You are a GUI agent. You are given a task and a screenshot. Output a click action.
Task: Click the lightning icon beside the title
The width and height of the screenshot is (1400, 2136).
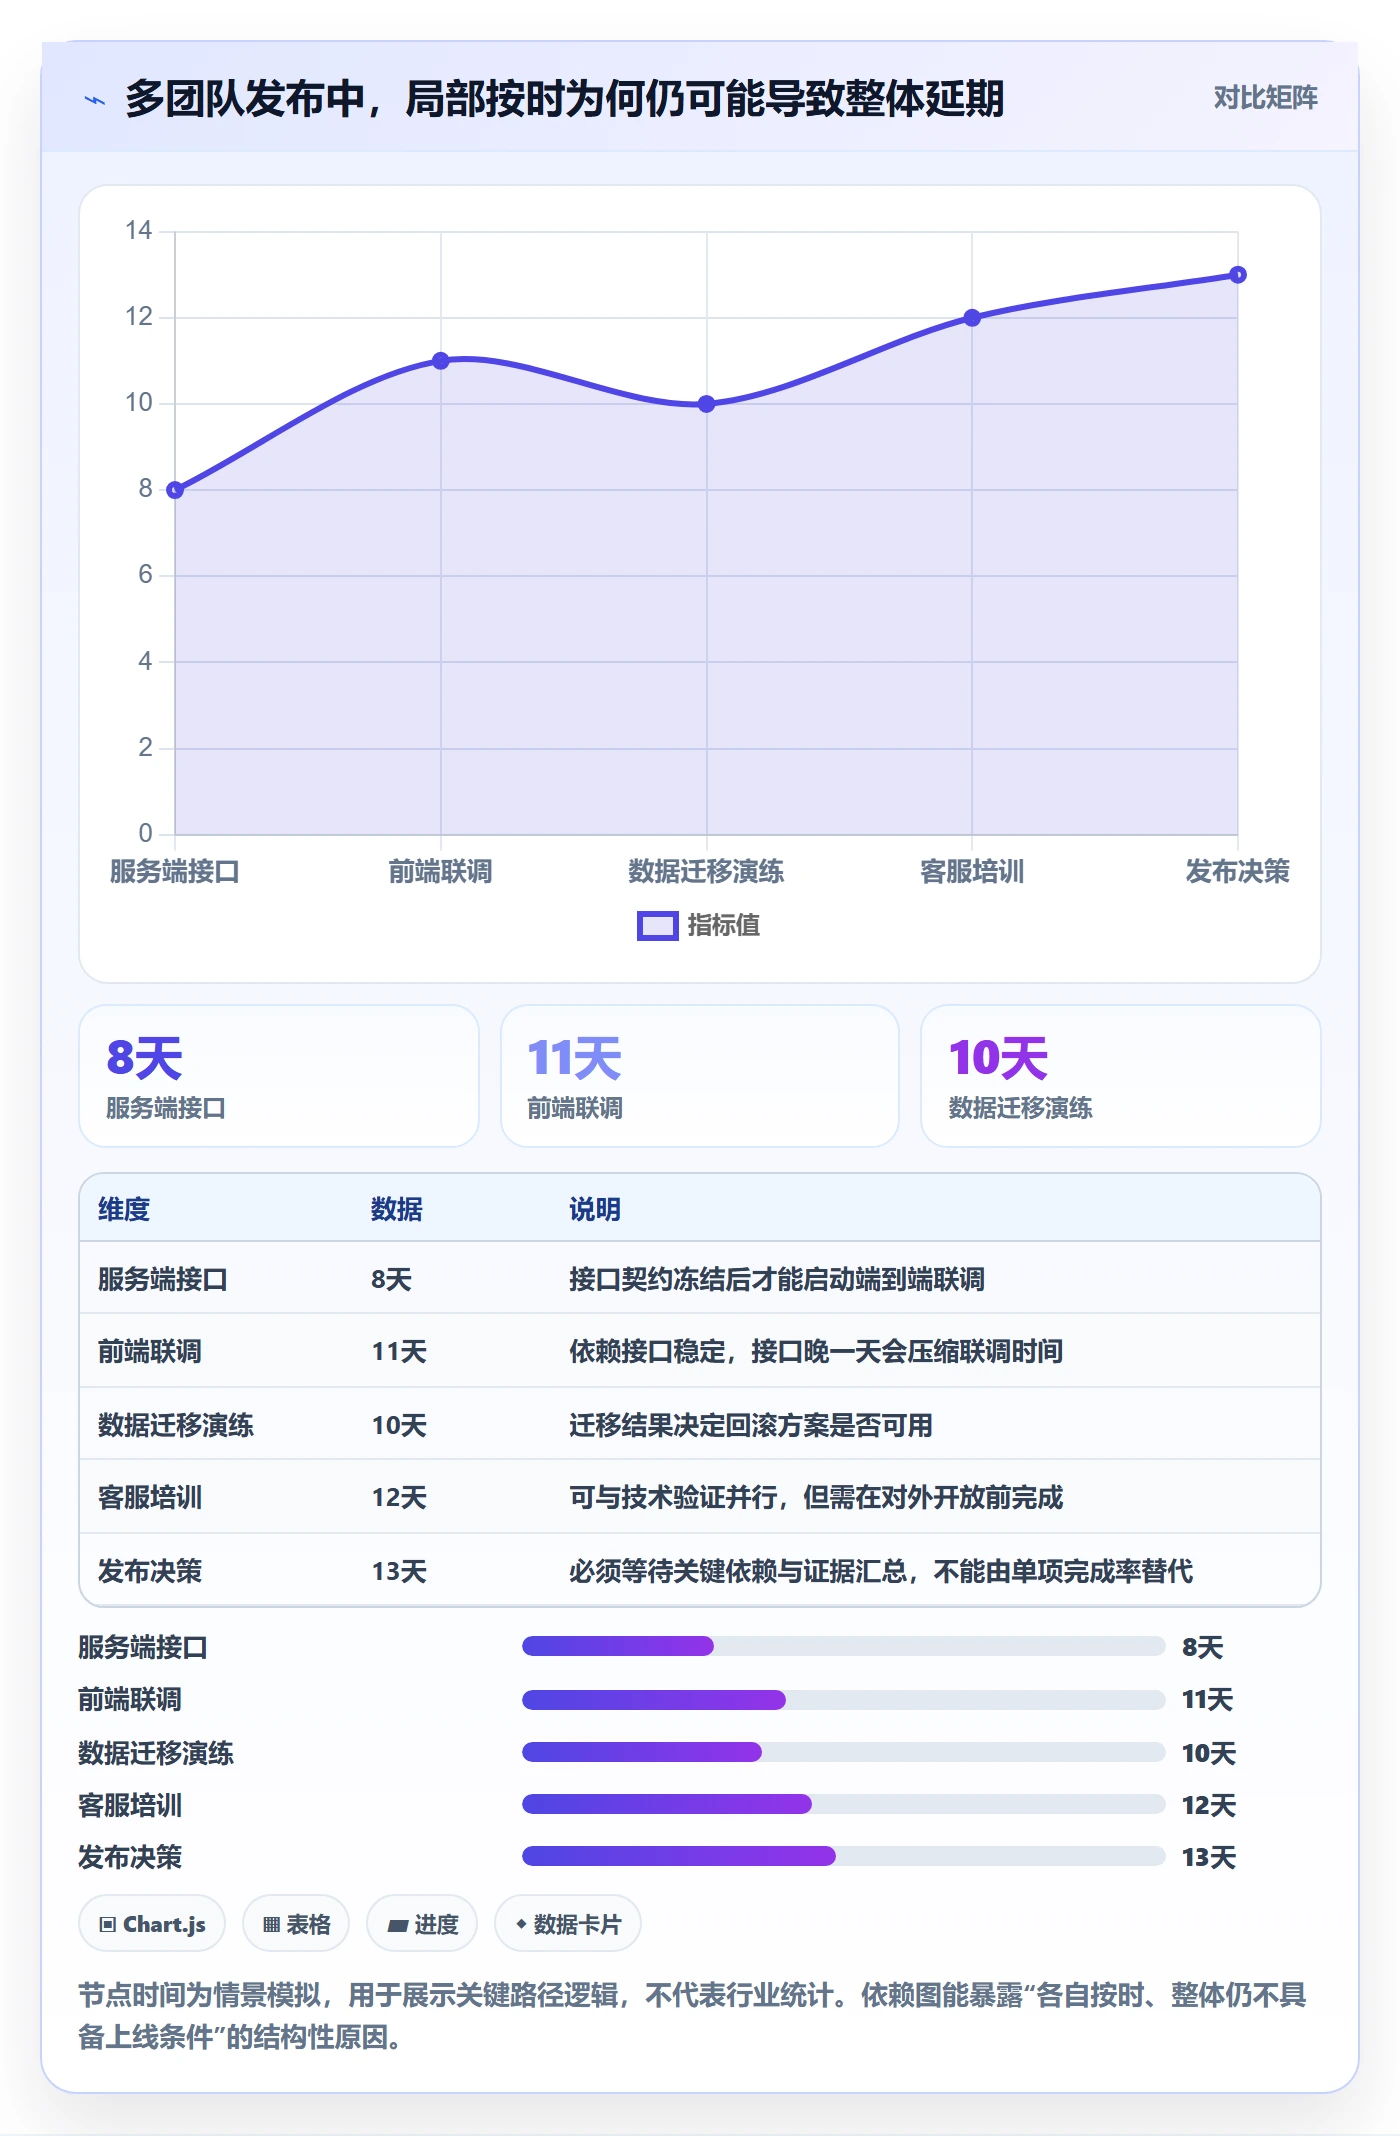(95, 100)
